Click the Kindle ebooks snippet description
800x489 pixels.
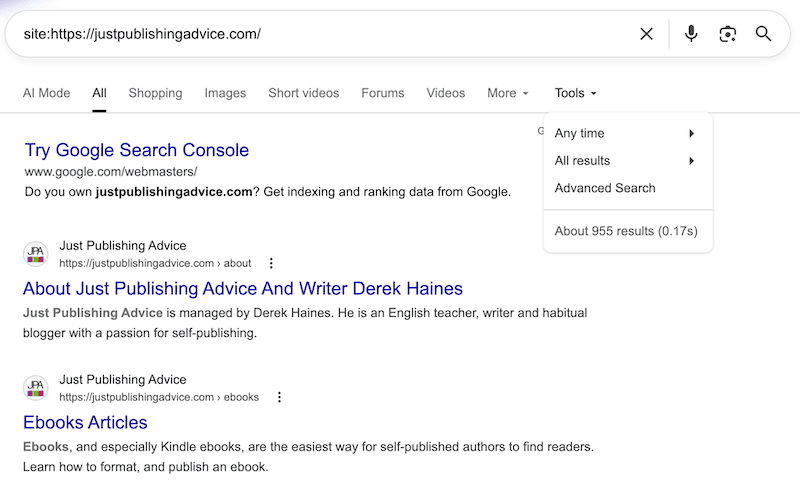[x=308, y=457]
